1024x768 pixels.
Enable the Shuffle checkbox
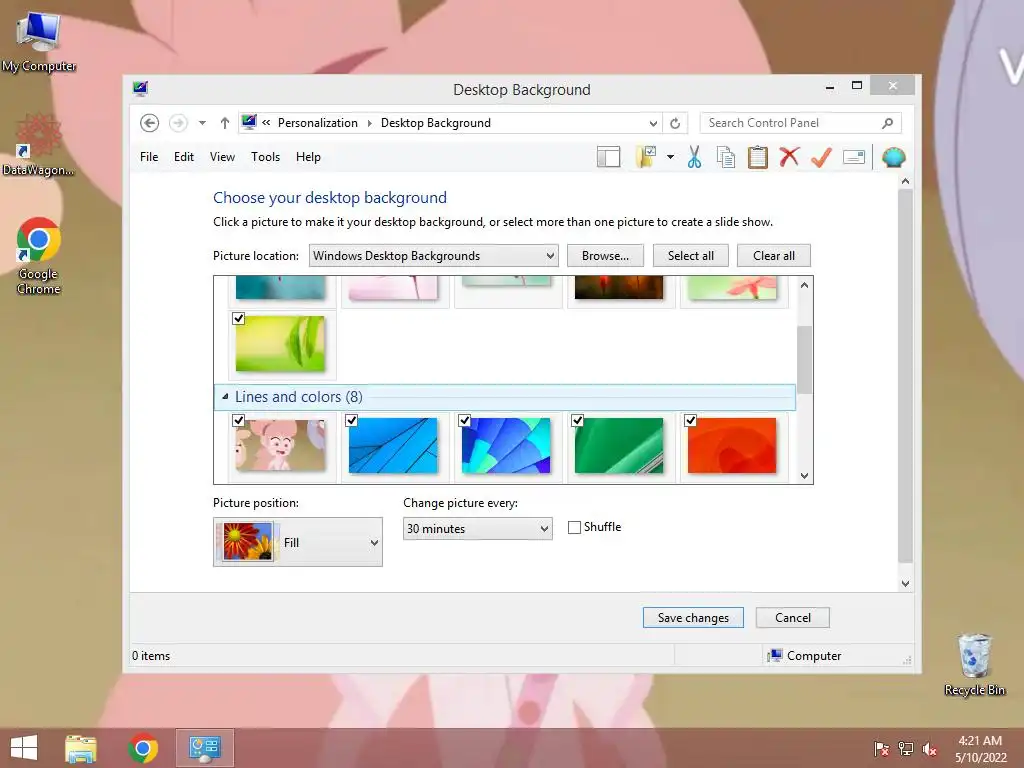click(575, 528)
